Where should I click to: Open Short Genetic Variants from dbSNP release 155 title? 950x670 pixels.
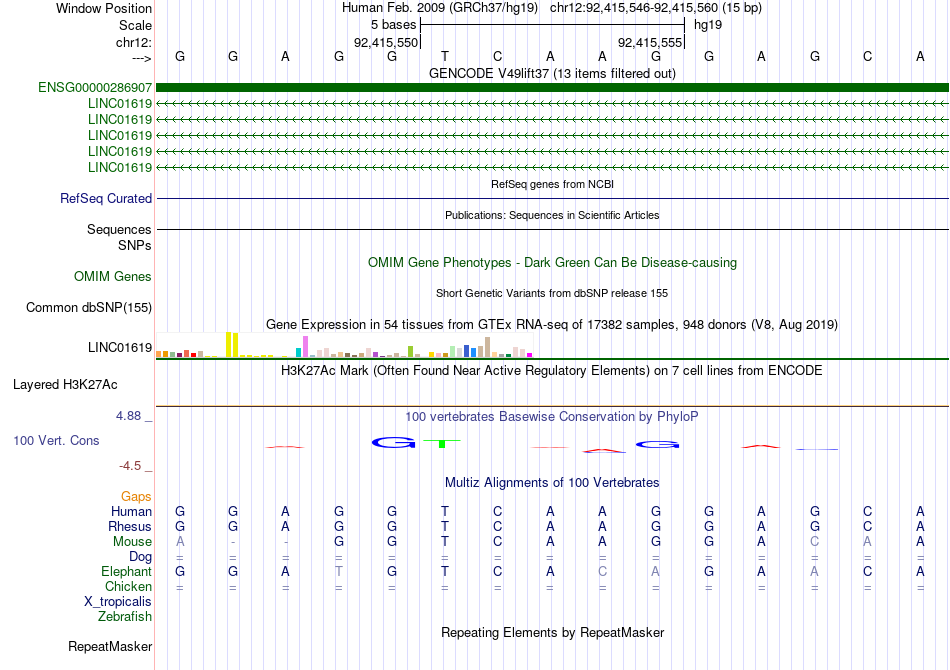click(552, 293)
